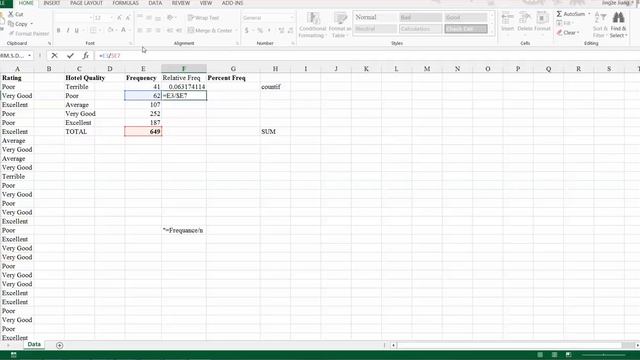The height and width of the screenshot is (360, 640).
Task: Toggle Italic formatting
Action: tap(67, 31)
